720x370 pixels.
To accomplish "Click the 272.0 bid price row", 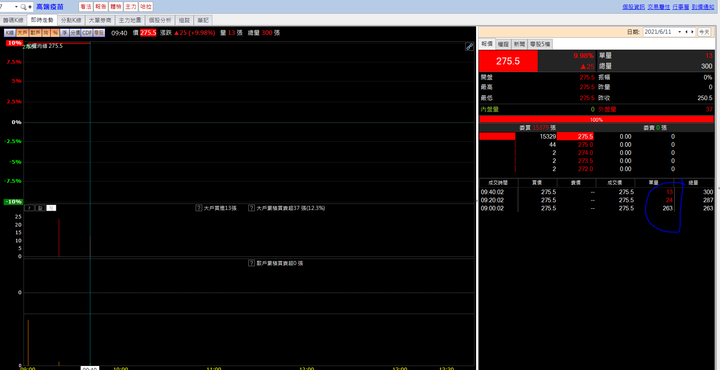I will pos(585,169).
